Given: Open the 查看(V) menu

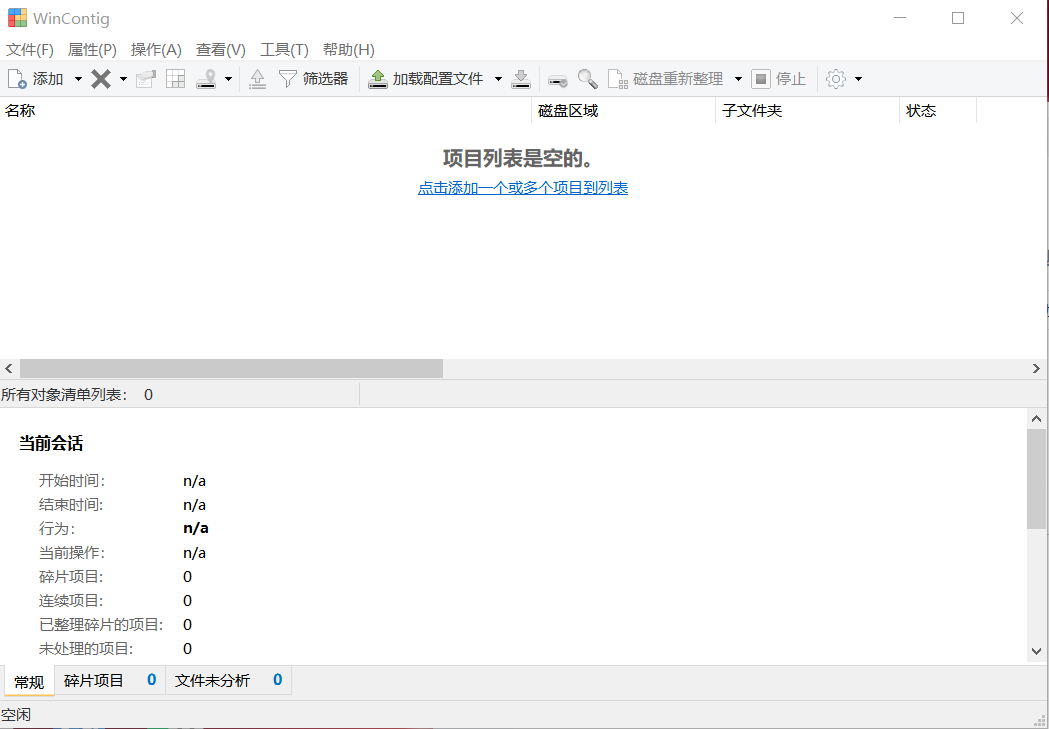Looking at the screenshot, I should pos(221,49).
